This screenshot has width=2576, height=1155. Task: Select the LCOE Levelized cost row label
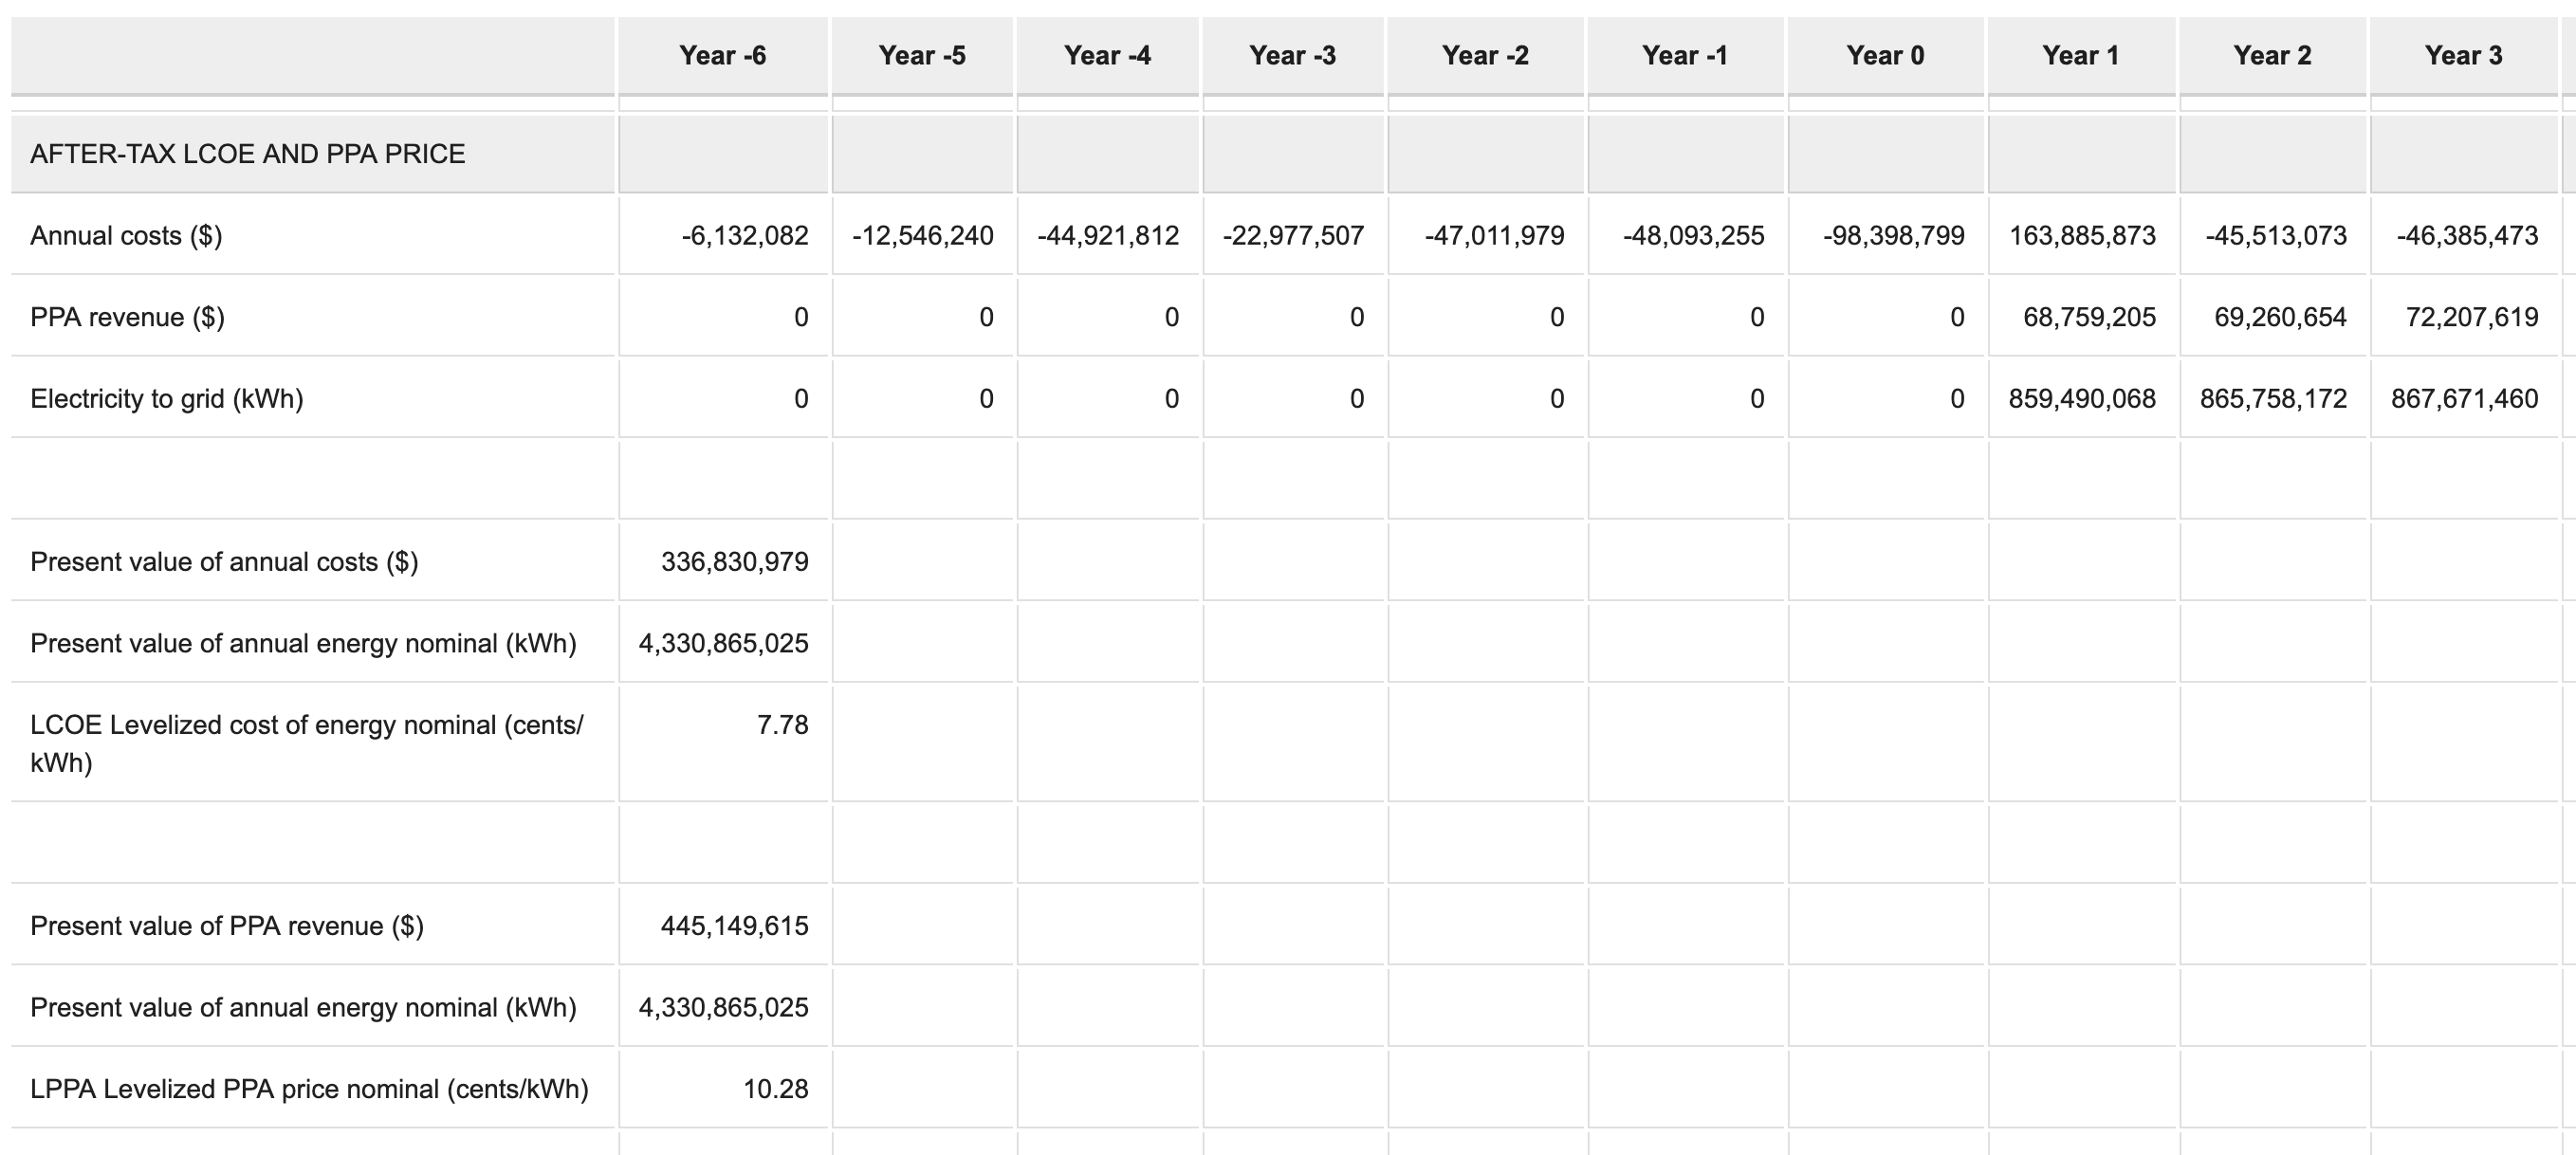coord(306,743)
